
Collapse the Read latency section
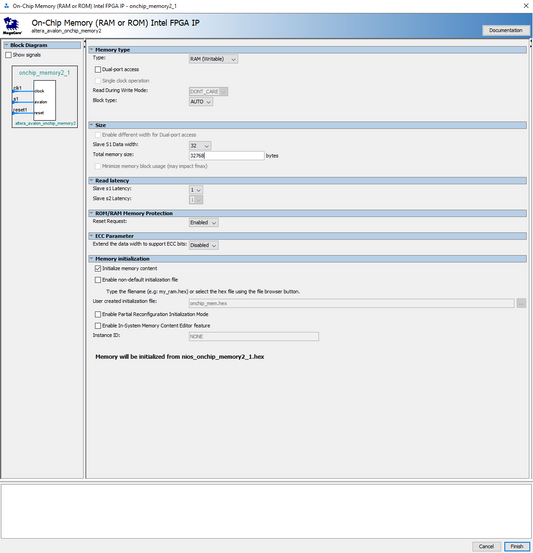91,180
